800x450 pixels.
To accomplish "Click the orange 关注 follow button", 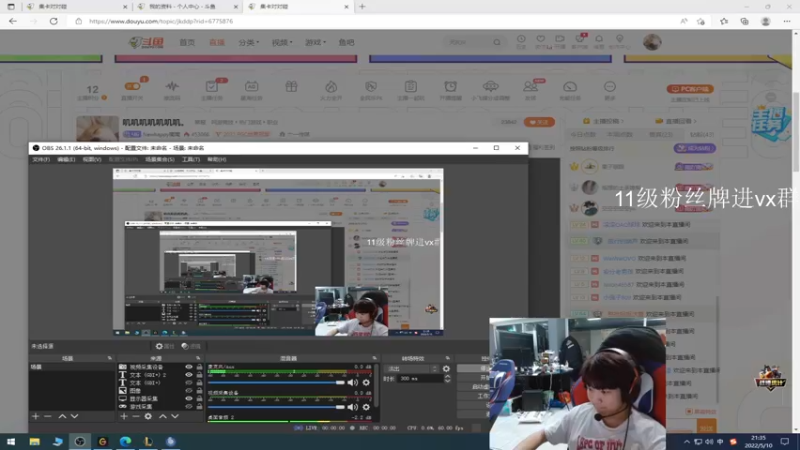I will click(x=539, y=122).
